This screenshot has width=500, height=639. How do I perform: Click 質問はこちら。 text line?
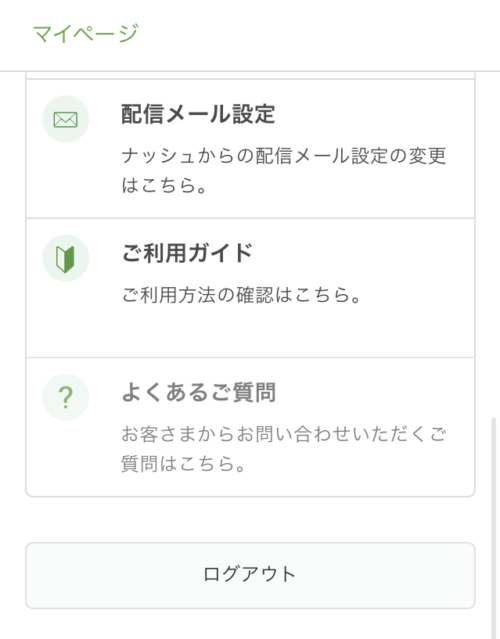[x=183, y=464]
